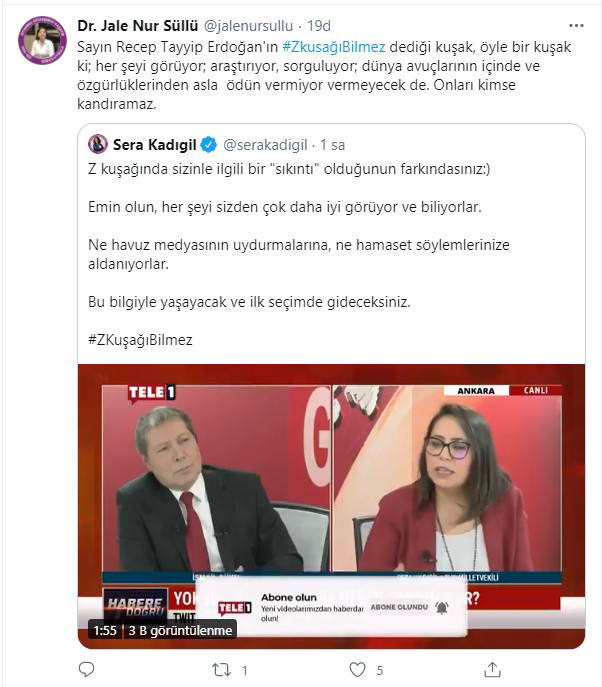Click the notification bell in the subscribe banner
The image size is (602, 687).
coord(442,607)
